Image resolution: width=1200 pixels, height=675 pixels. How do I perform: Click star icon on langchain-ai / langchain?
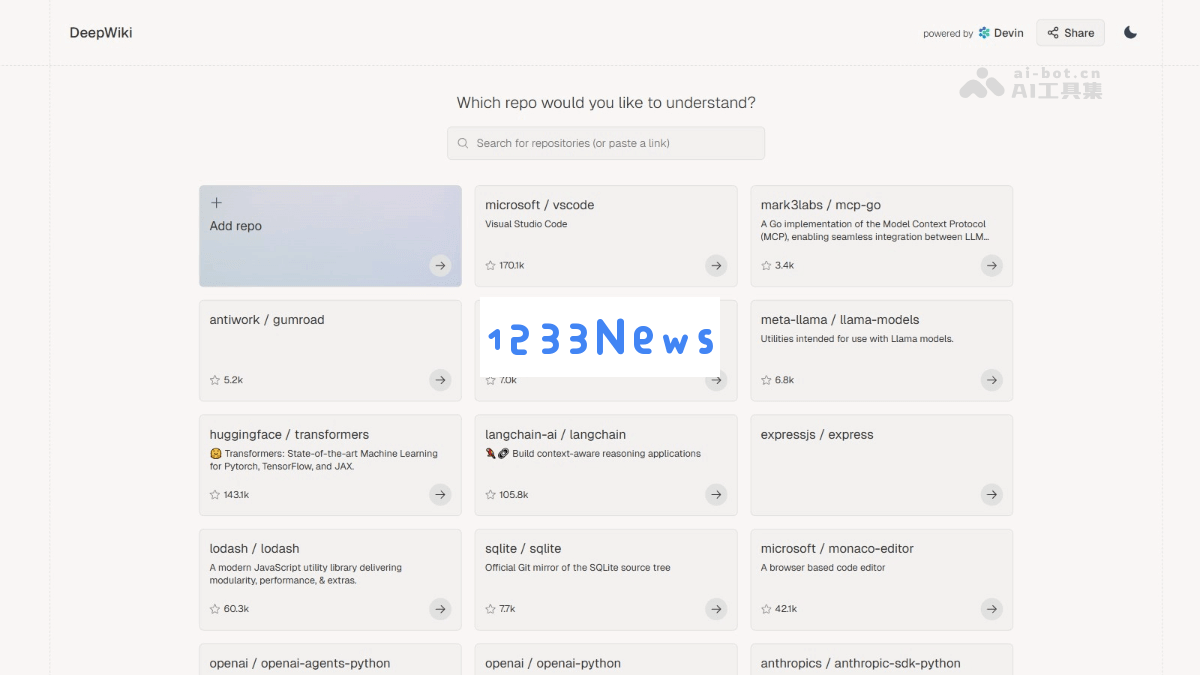coord(490,495)
